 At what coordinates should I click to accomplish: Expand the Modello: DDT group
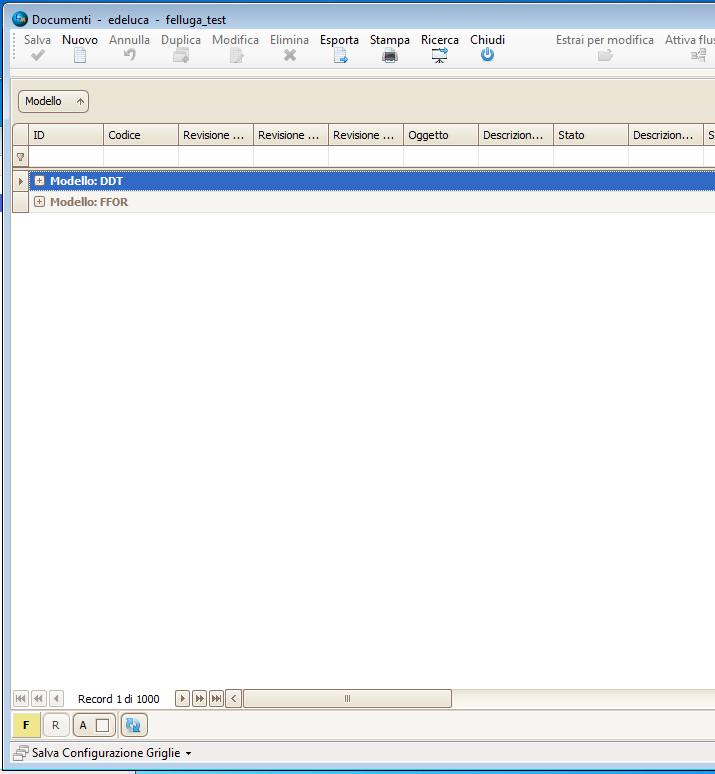click(x=40, y=181)
